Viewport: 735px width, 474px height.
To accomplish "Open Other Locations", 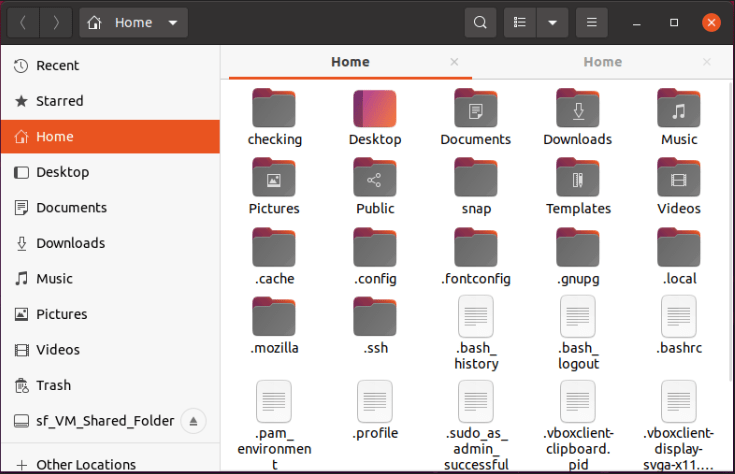I will (110, 464).
